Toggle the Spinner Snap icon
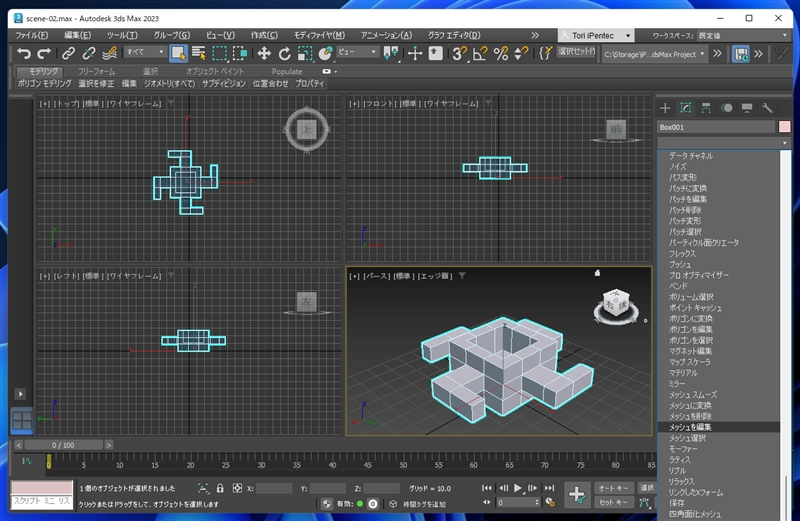 click(x=521, y=53)
